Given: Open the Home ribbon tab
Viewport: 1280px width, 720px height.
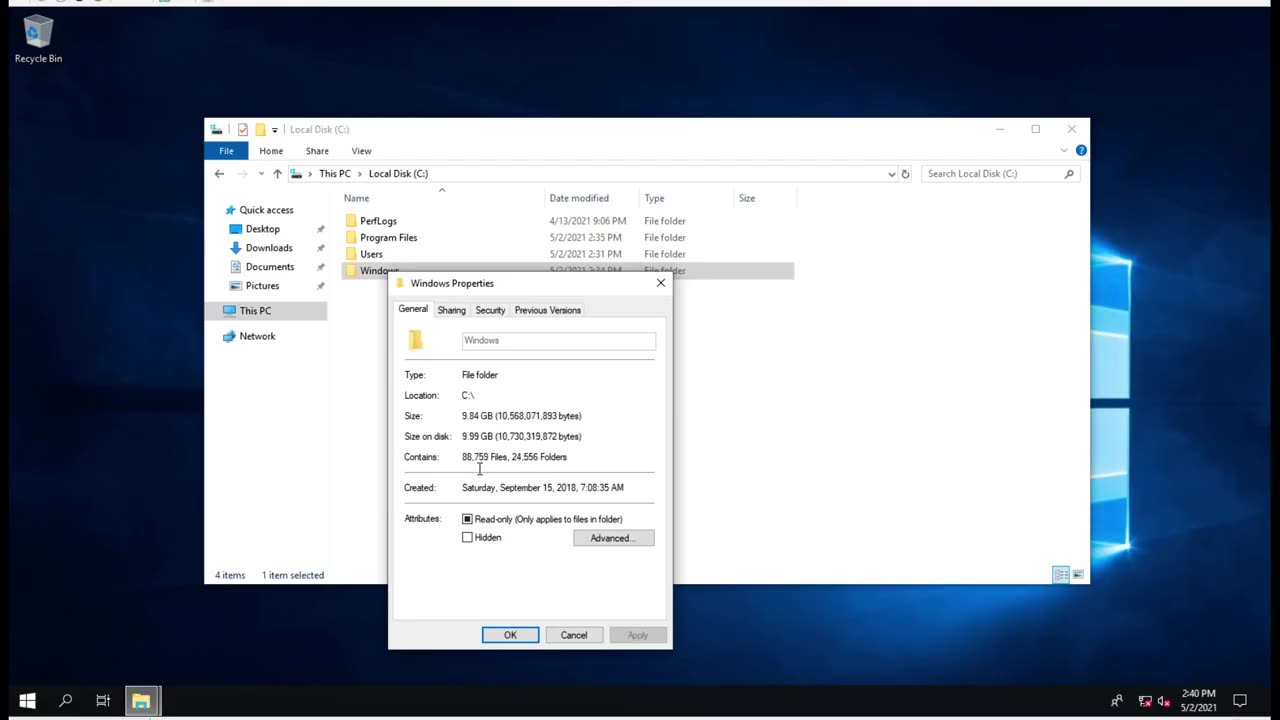Looking at the screenshot, I should (x=271, y=151).
